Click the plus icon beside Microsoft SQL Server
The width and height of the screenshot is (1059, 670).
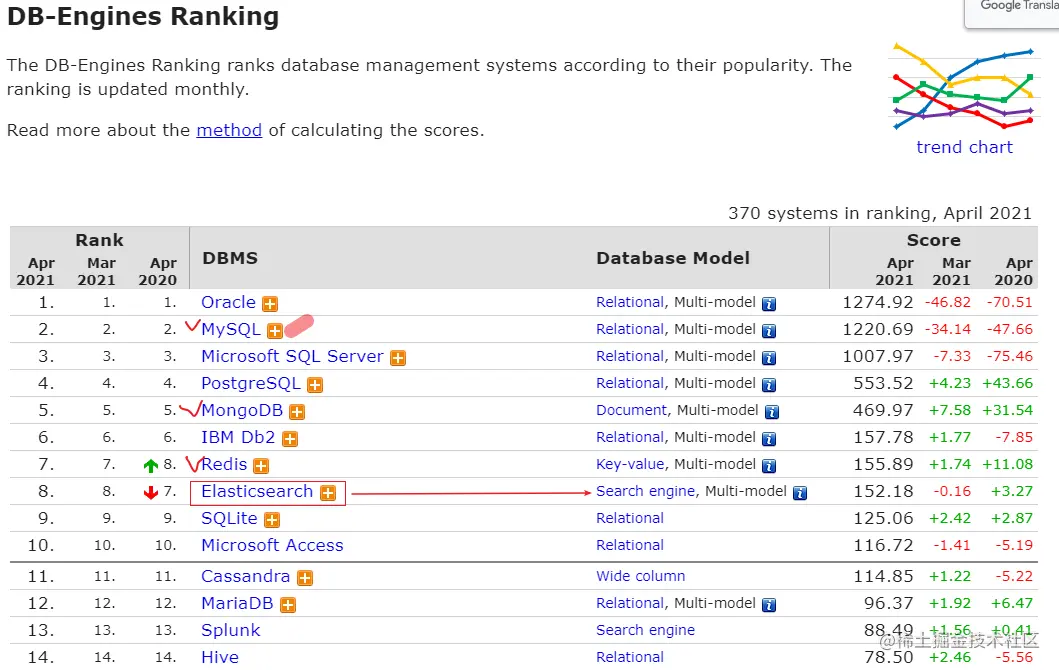pyautogui.click(x=398, y=358)
